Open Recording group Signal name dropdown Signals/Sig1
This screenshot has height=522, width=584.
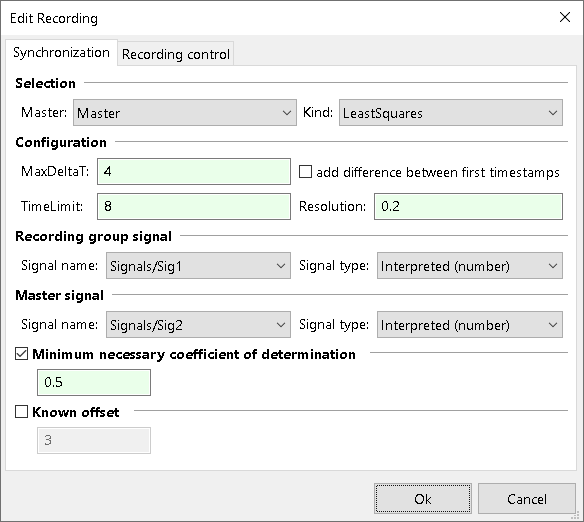tap(198, 265)
